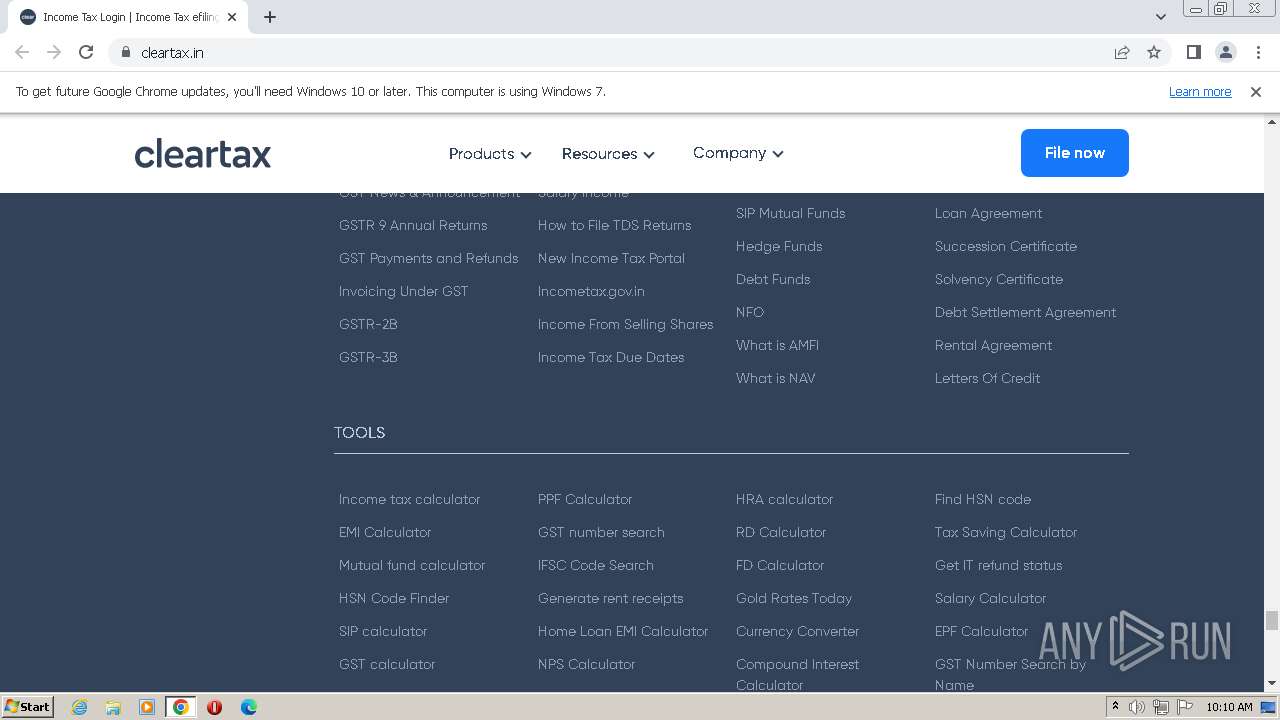1280x720 pixels.
Task: Click the site lock icon
Action: coord(126,52)
